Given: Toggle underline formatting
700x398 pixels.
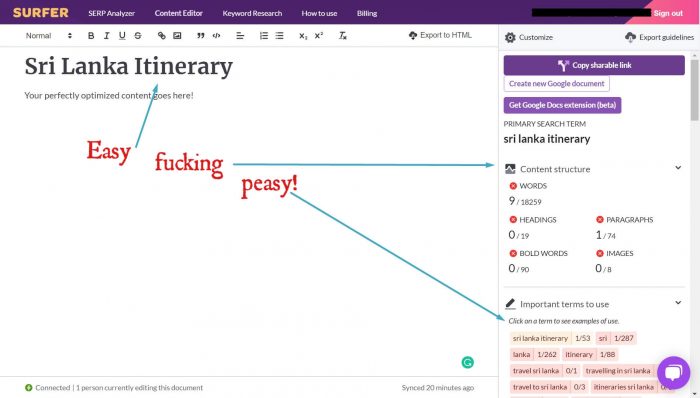Looking at the screenshot, I should [122, 36].
